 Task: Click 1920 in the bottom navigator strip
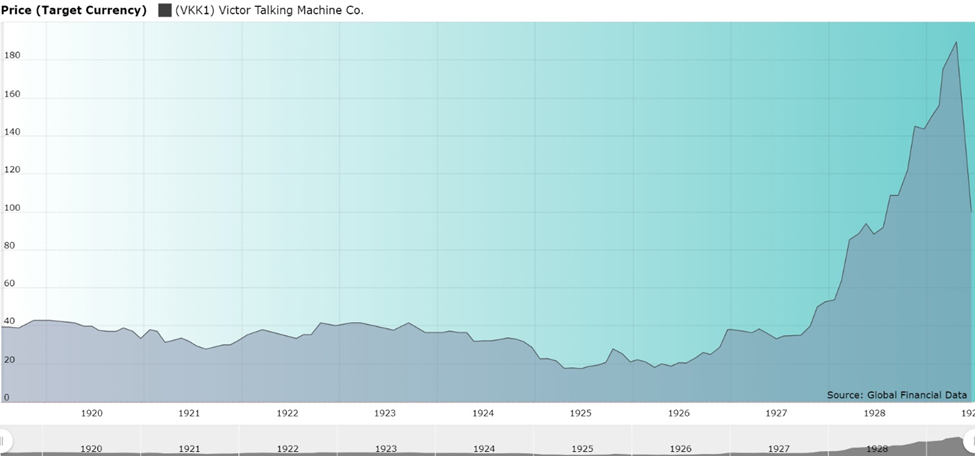(x=91, y=449)
